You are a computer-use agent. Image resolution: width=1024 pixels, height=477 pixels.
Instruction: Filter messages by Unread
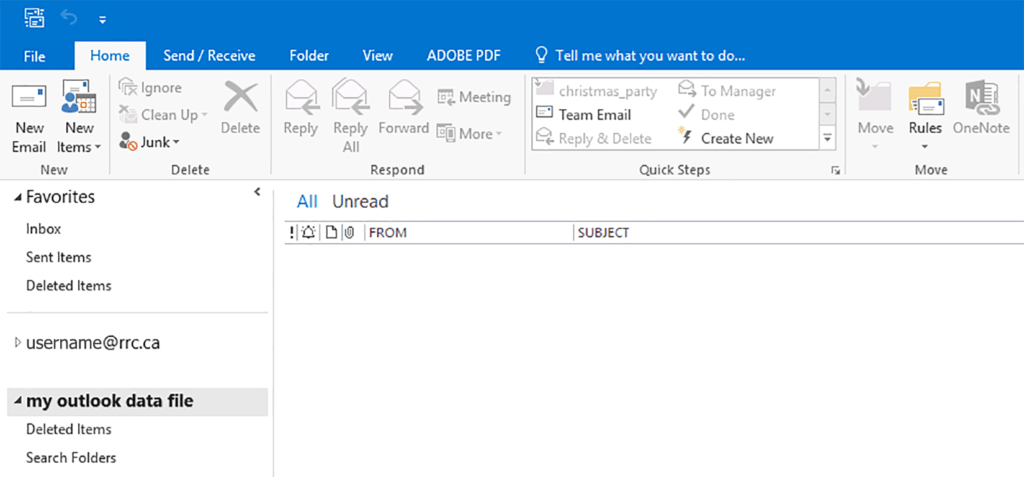[360, 202]
